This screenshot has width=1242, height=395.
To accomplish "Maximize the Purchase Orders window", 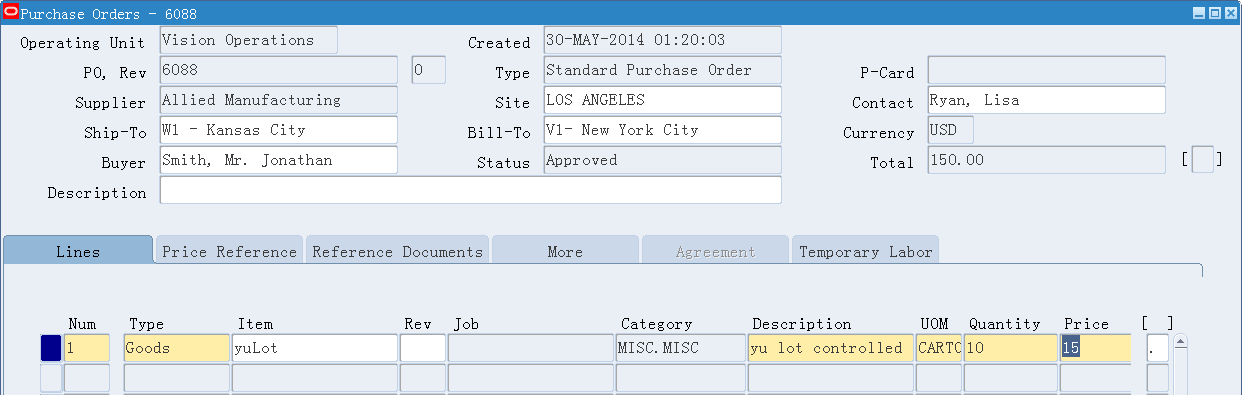I will pyautogui.click(x=1214, y=13).
